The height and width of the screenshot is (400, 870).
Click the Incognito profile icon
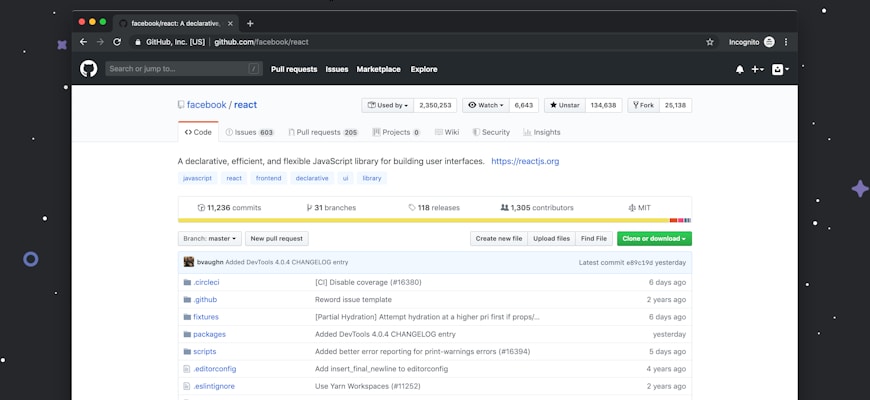pyautogui.click(x=769, y=42)
